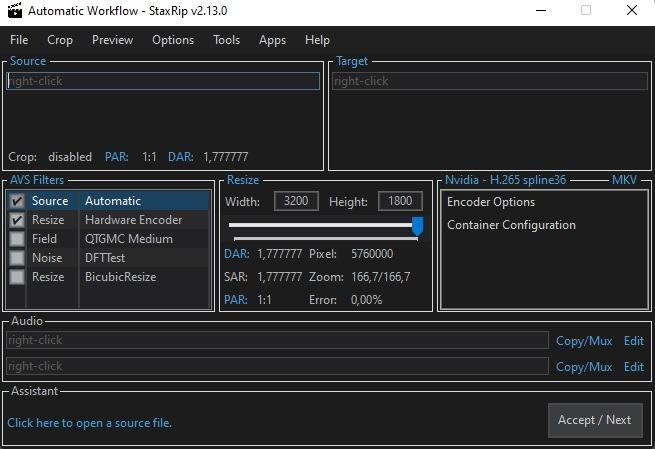Open the Help menu

(x=317, y=40)
